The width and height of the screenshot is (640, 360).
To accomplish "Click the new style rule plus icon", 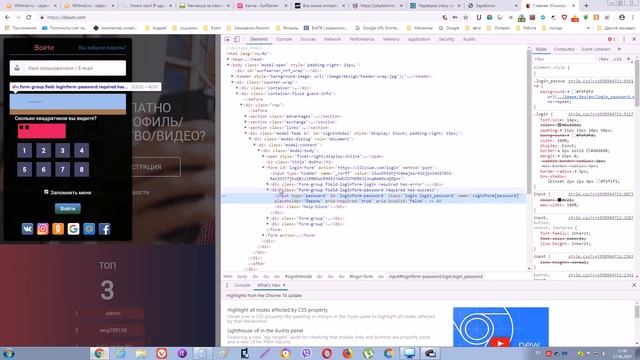I will pyautogui.click(x=629, y=59).
